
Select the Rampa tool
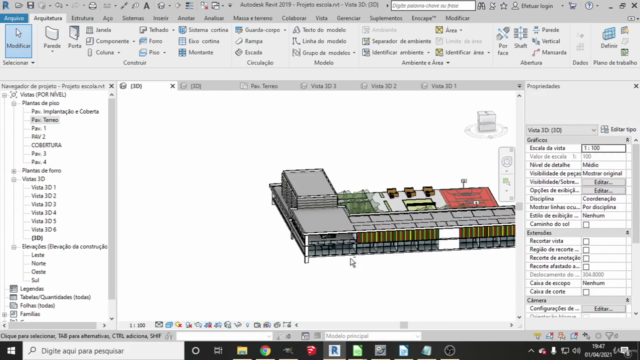[249, 41]
